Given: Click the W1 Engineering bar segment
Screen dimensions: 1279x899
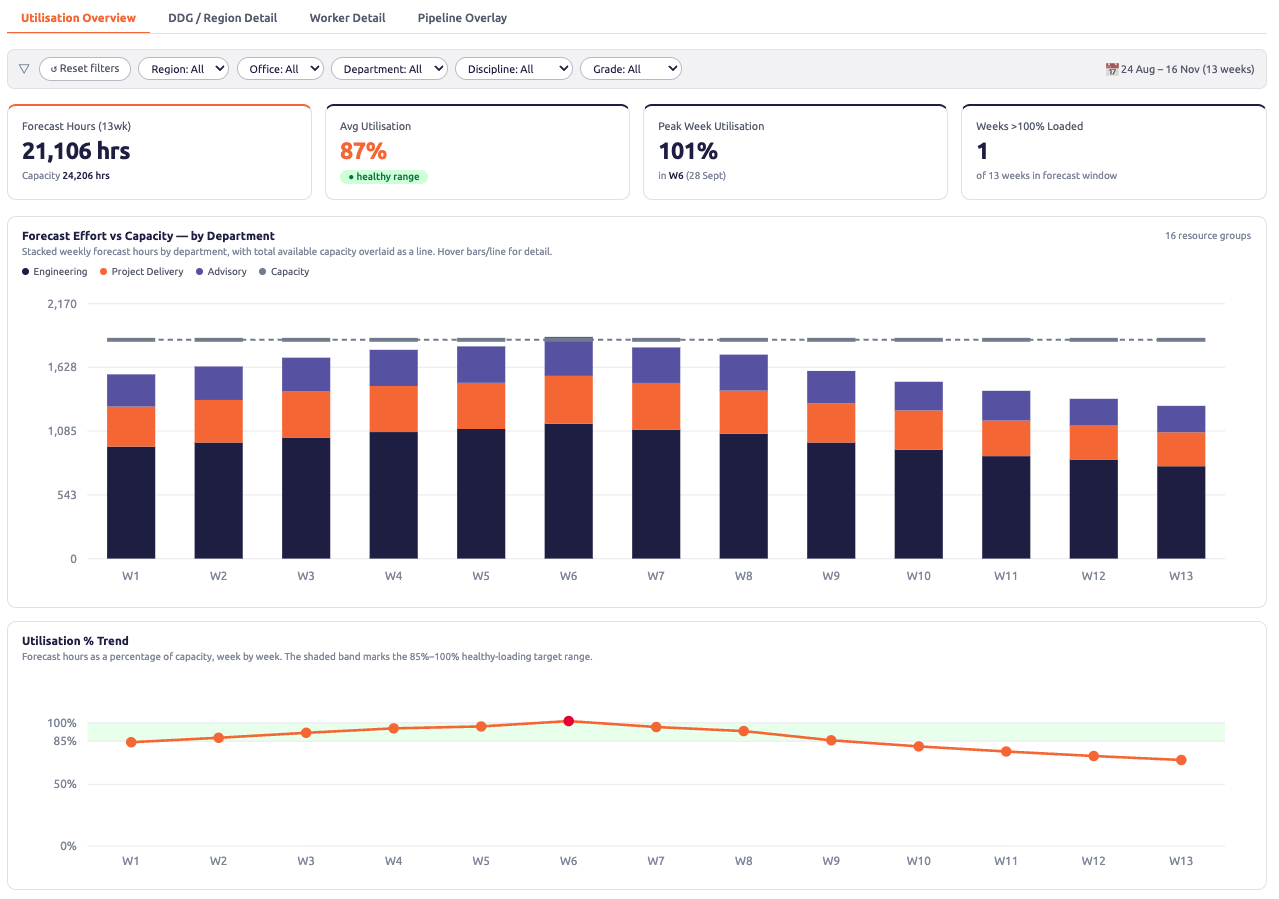Looking at the screenshot, I should [131, 503].
